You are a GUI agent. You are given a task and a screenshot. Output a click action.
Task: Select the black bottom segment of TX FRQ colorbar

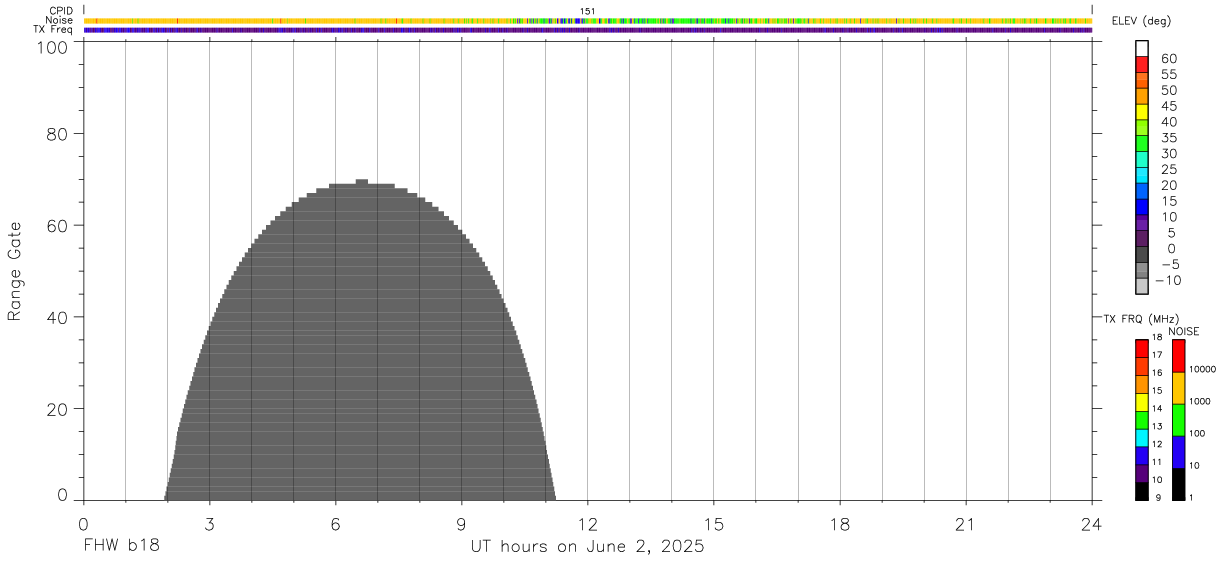(1142, 491)
